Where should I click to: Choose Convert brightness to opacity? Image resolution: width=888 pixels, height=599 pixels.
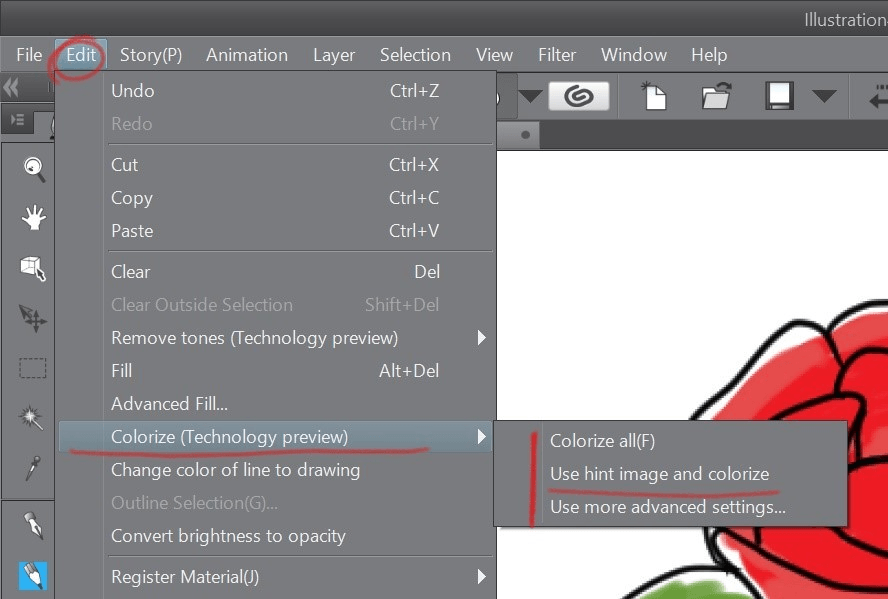(x=276, y=536)
